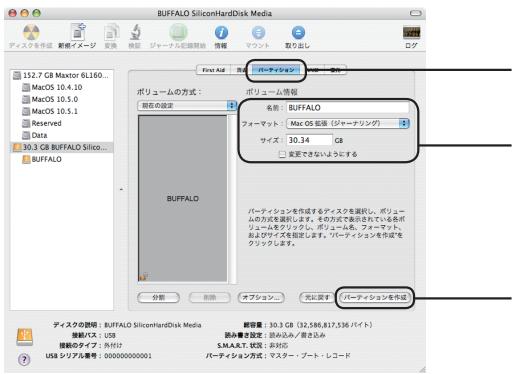Viewport: 518px width, 374px height.
Task: Select 30.3 GB BUFFALO Silicon disk
Action: coord(62,147)
